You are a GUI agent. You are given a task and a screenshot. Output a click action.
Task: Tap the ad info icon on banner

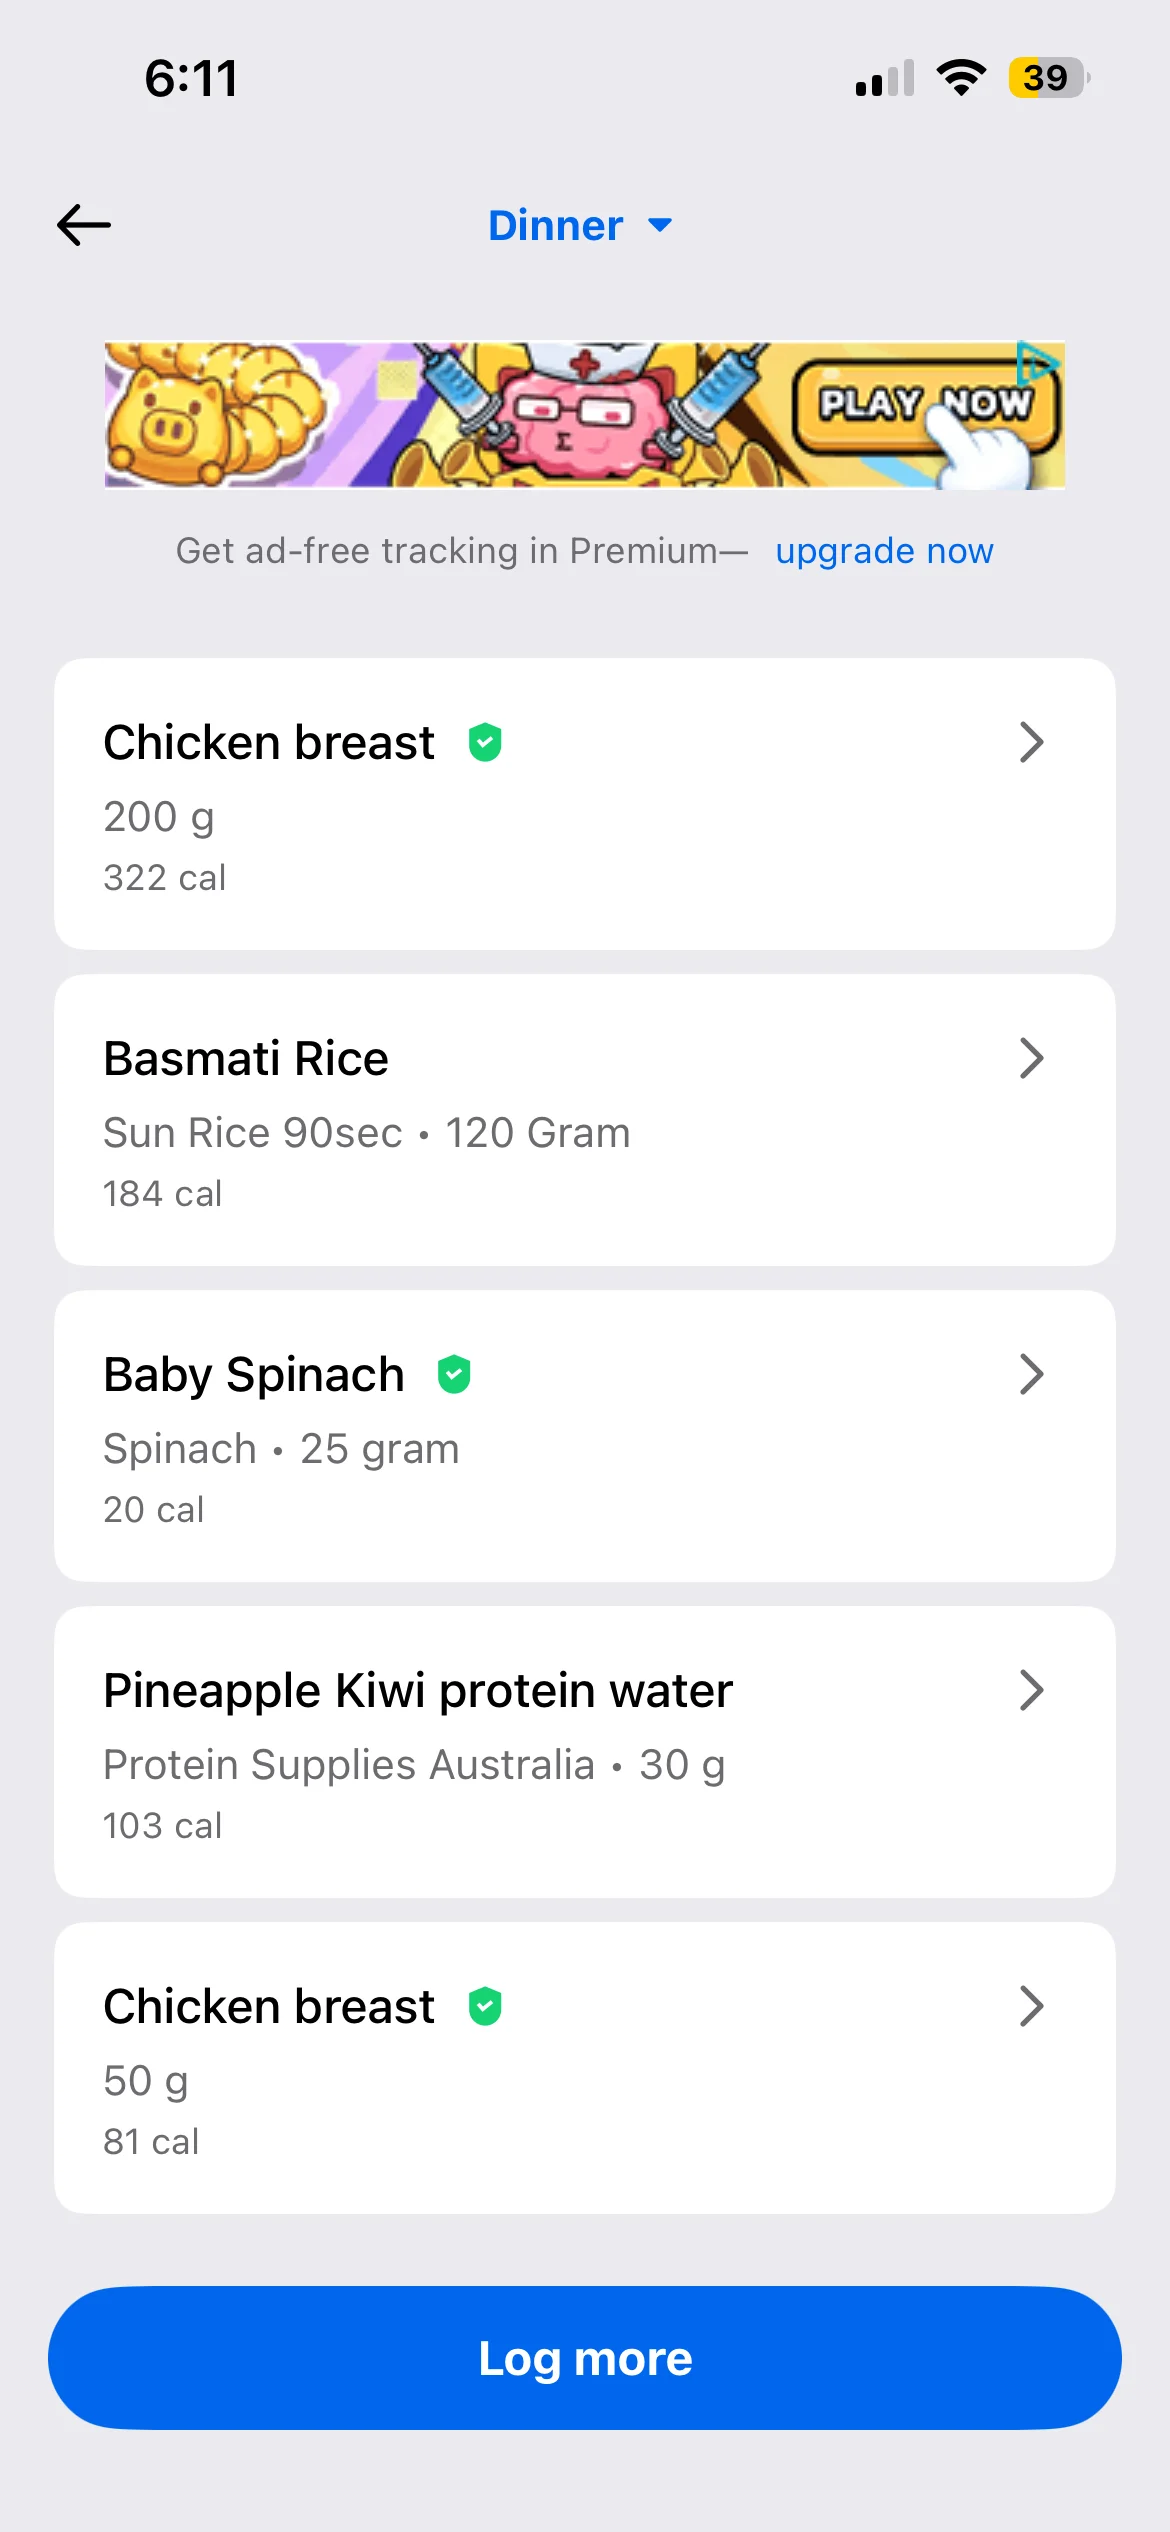click(1037, 363)
